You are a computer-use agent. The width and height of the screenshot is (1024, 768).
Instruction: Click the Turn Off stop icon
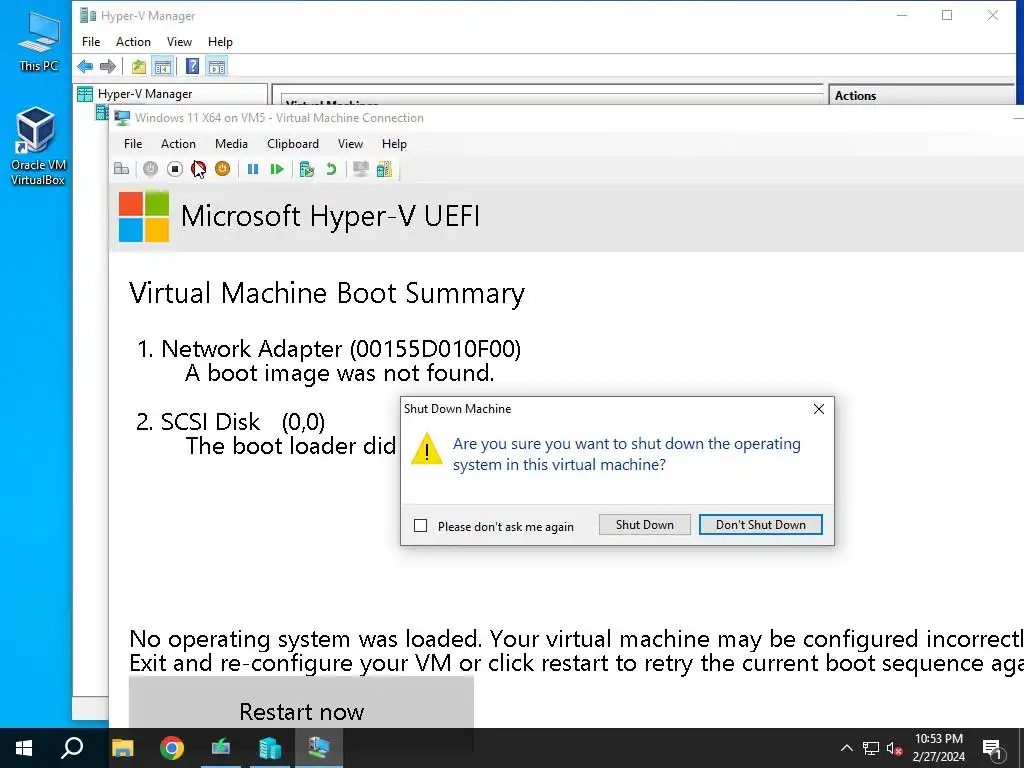click(x=174, y=169)
